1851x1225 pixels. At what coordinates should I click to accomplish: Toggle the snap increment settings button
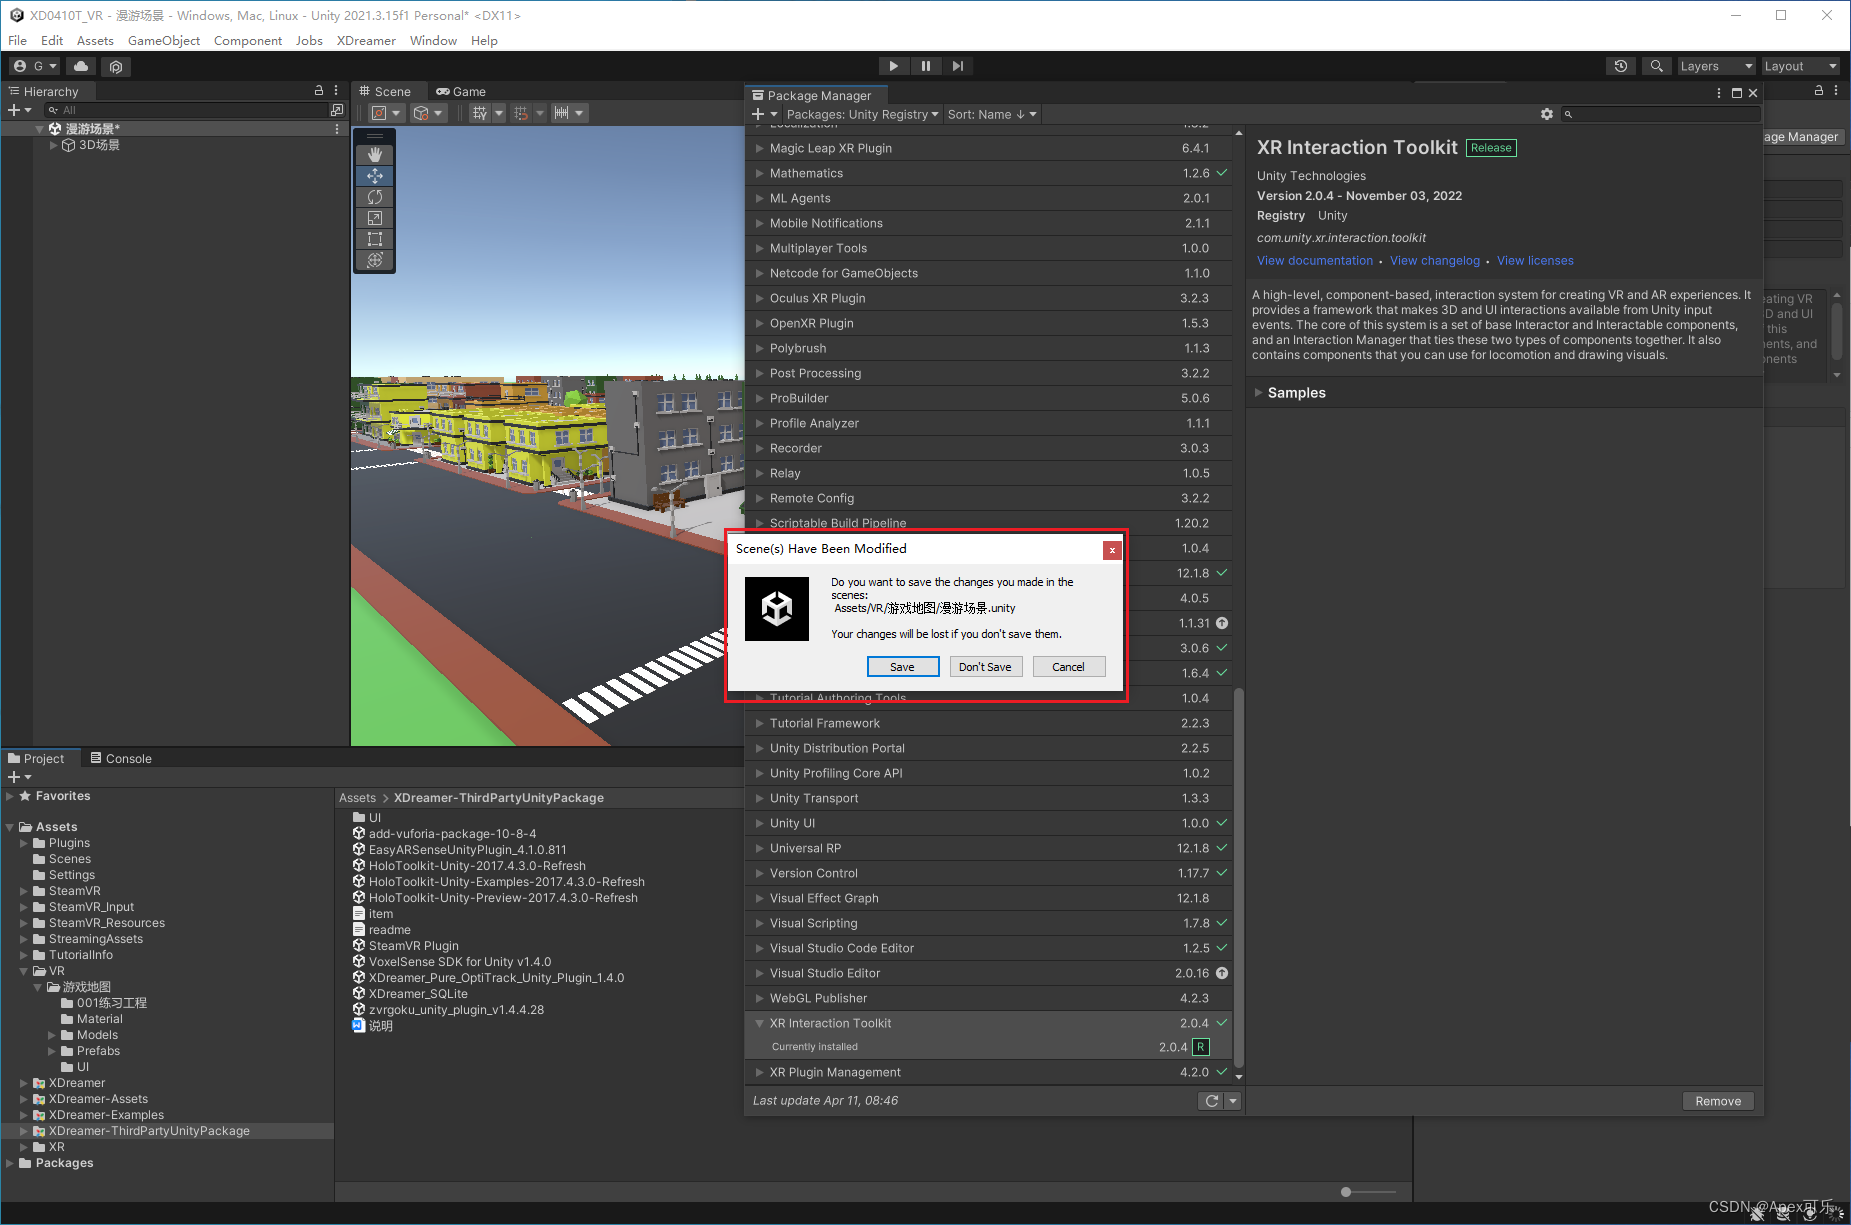(568, 113)
